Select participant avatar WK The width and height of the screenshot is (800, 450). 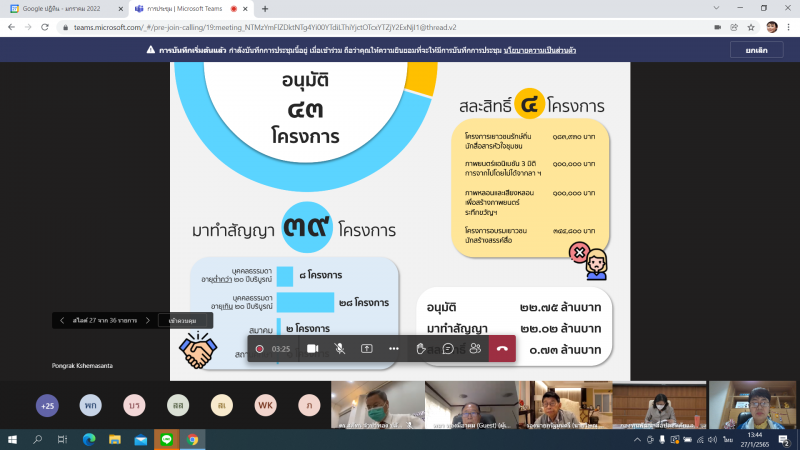tap(265, 406)
